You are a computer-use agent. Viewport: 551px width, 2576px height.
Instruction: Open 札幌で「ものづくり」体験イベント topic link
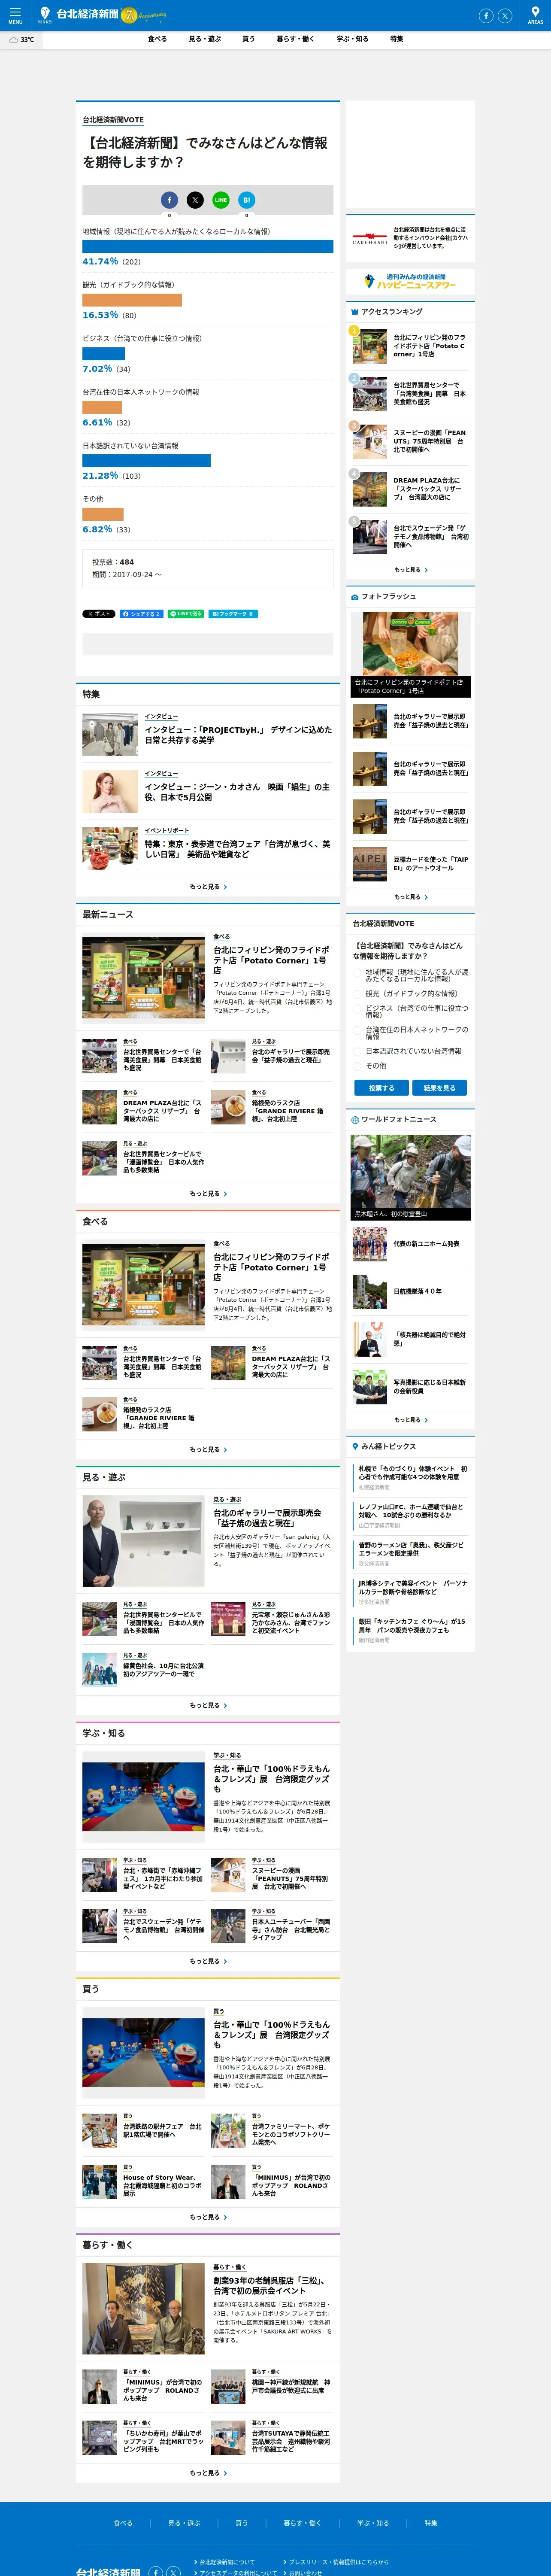(x=412, y=1472)
